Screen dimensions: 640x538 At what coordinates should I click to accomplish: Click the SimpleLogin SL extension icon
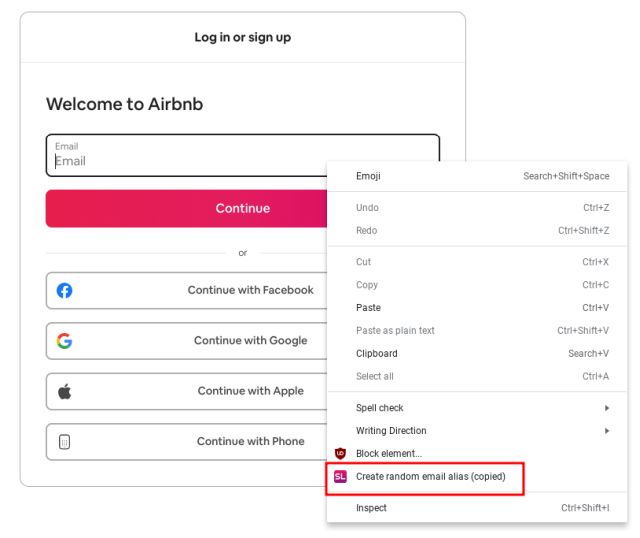click(340, 476)
